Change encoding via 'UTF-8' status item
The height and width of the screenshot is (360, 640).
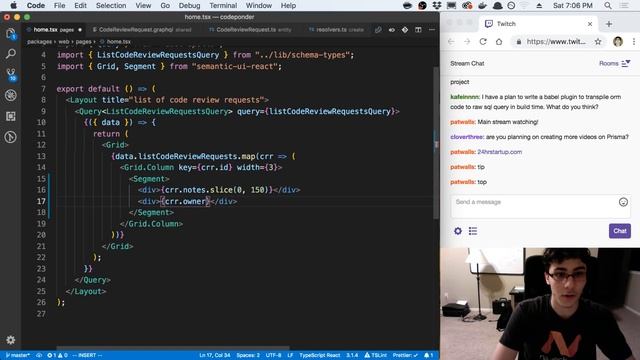(273, 356)
